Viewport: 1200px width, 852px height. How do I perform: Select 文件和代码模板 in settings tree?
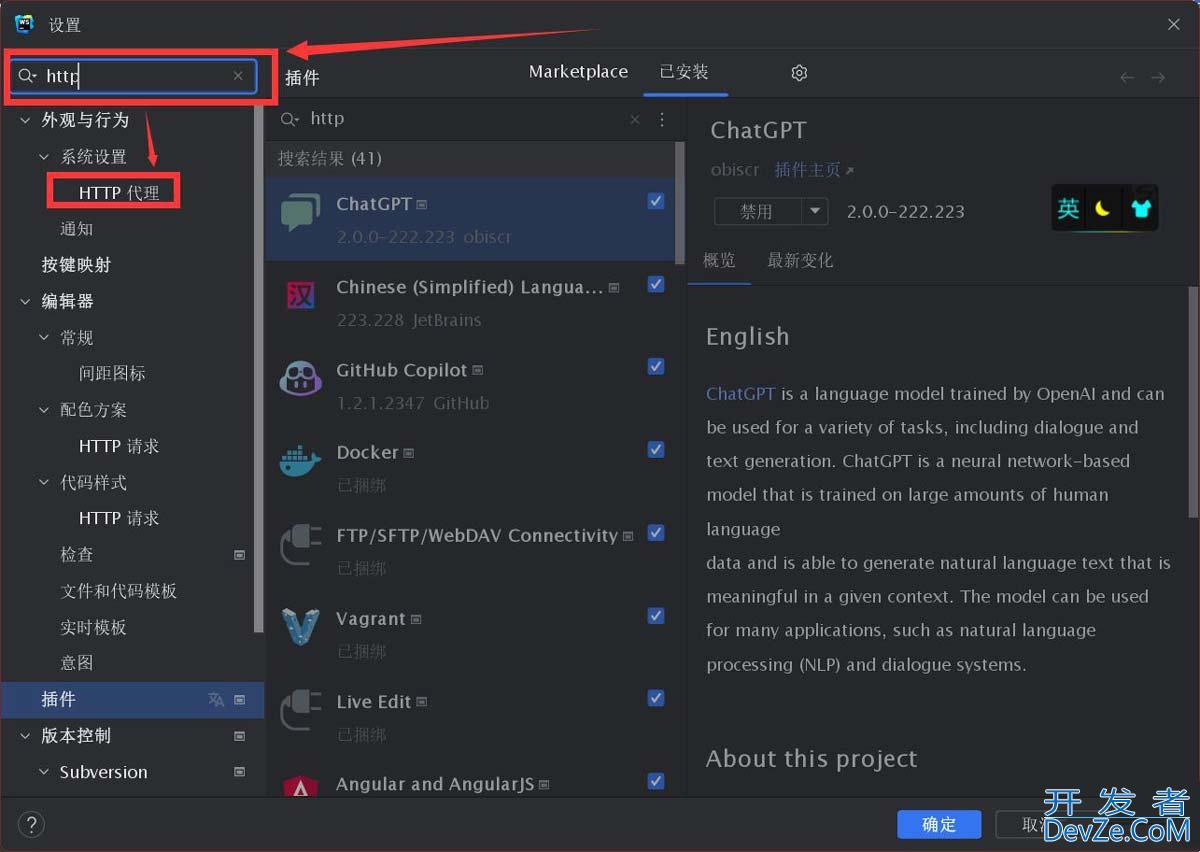click(118, 591)
